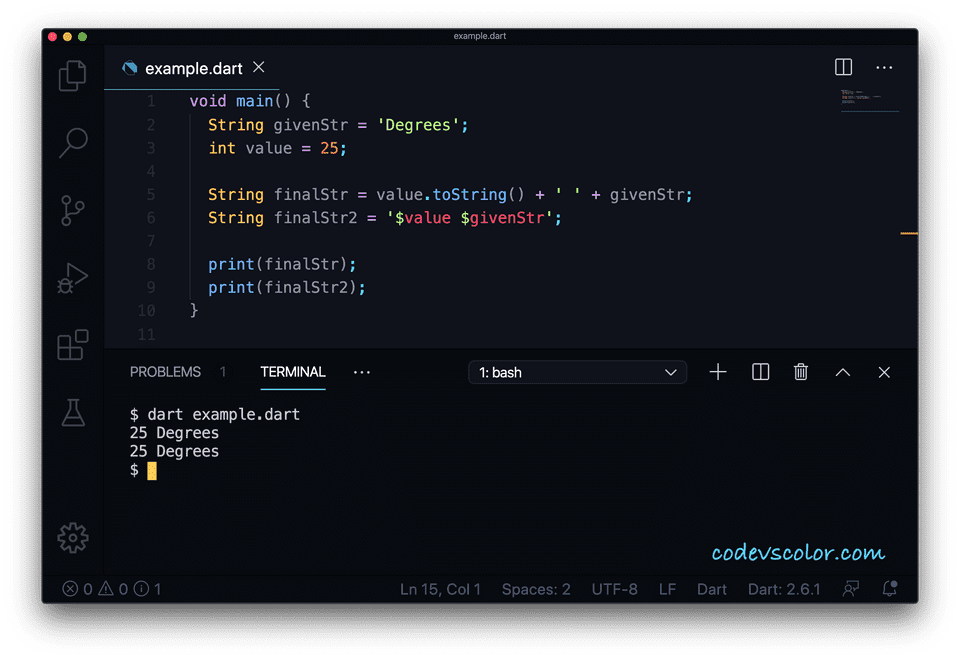Maximize the terminal panel with the chevron
Image resolution: width=960 pixels, height=659 pixels.
point(842,371)
